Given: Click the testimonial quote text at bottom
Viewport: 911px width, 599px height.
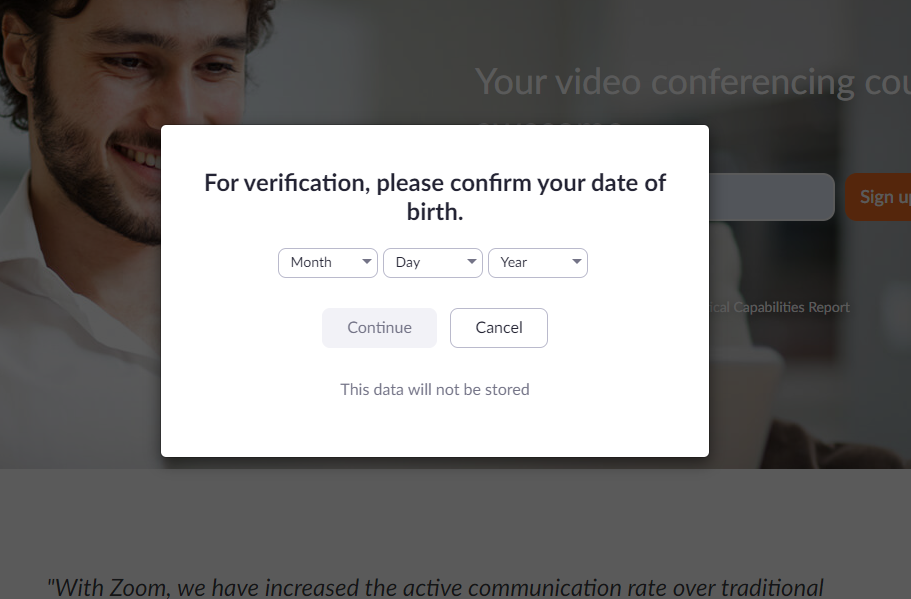Looking at the screenshot, I should [435, 588].
